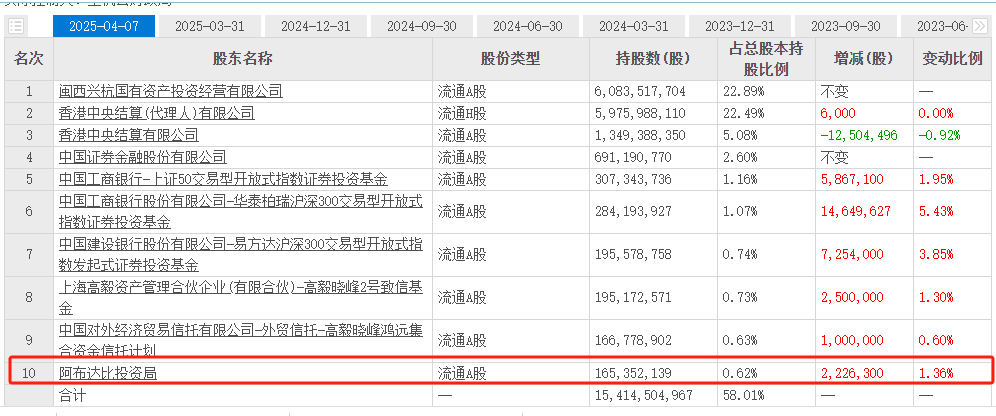This screenshot has width=996, height=416.
Task: Open the 外贸信托-高毅晓峰鸿远 shareholder link
Action: 240,340
